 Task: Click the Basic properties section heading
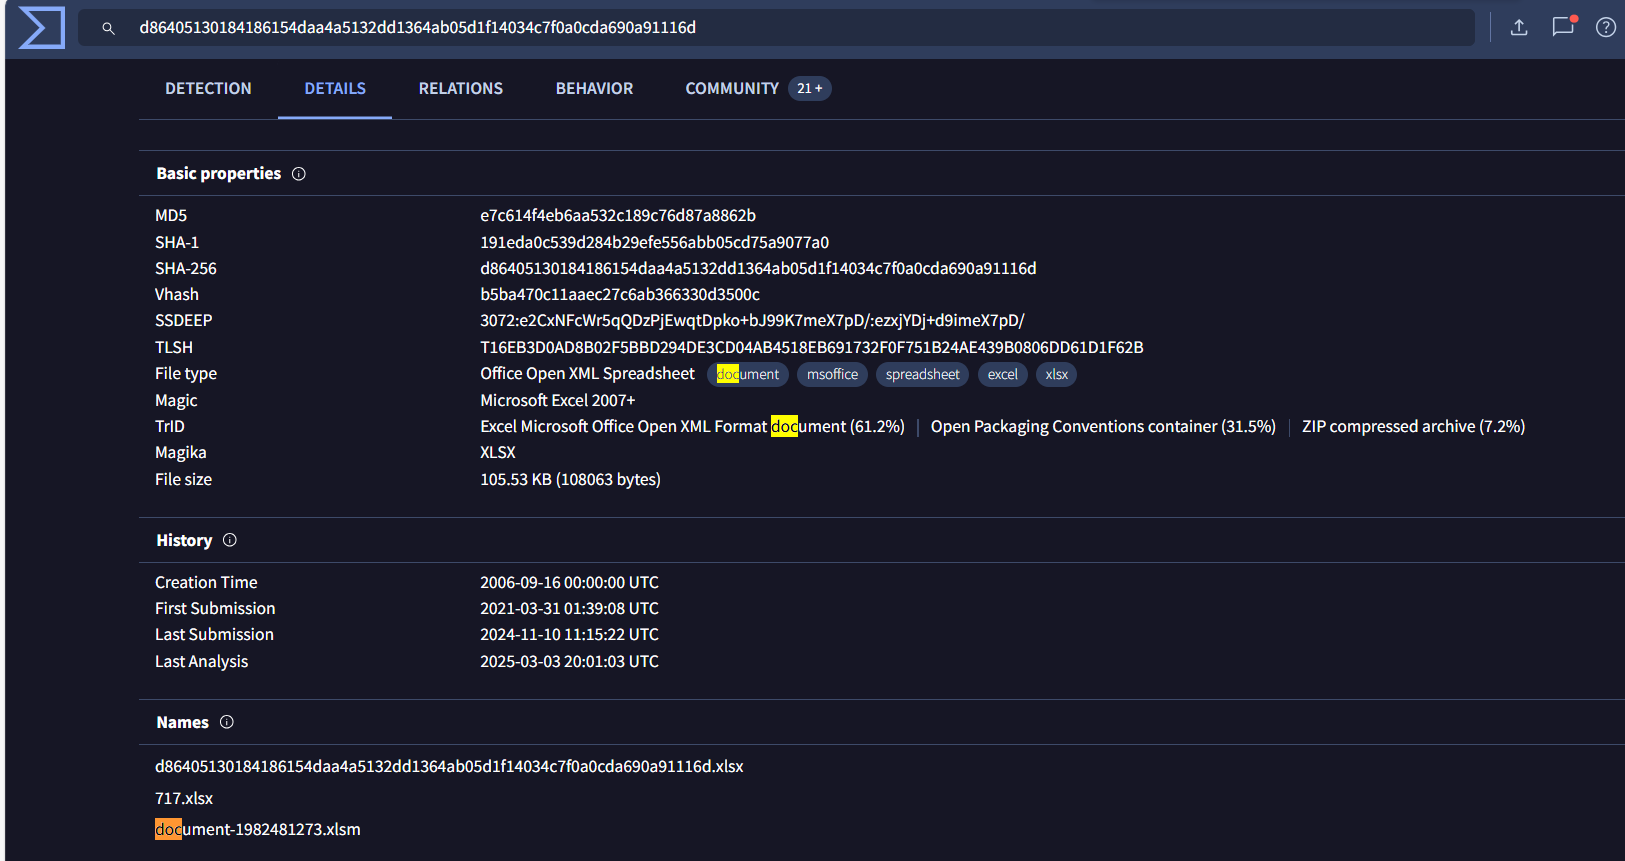(x=219, y=174)
